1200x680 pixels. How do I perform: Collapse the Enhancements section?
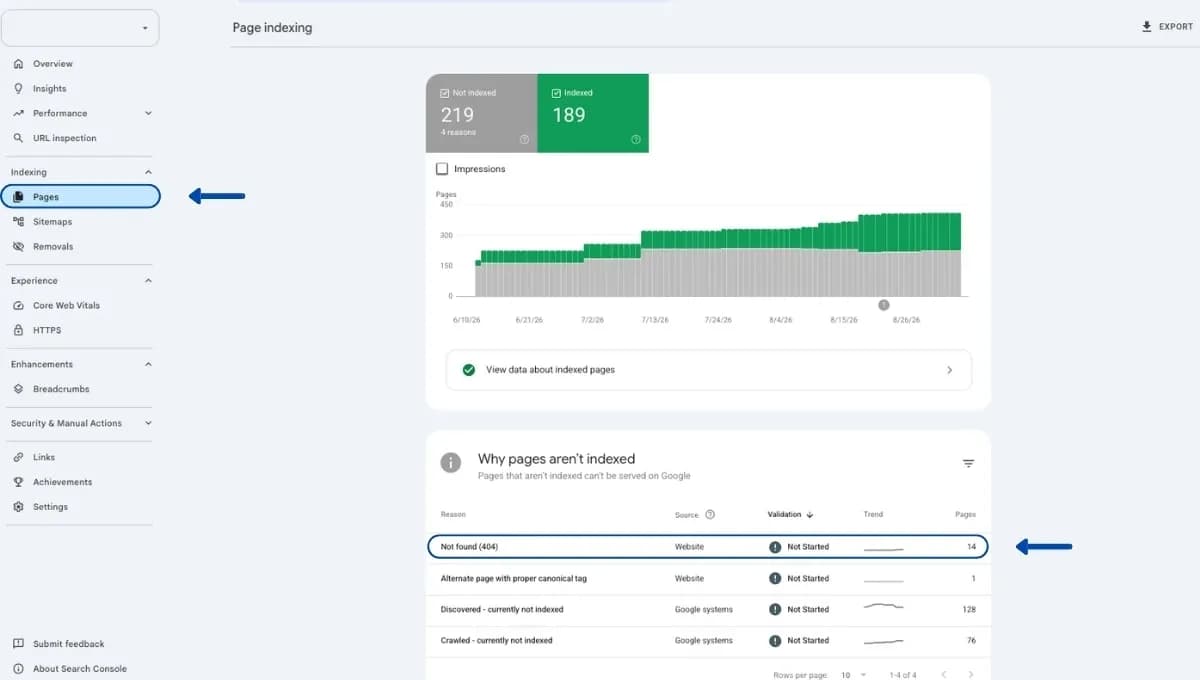pyautogui.click(x=149, y=364)
